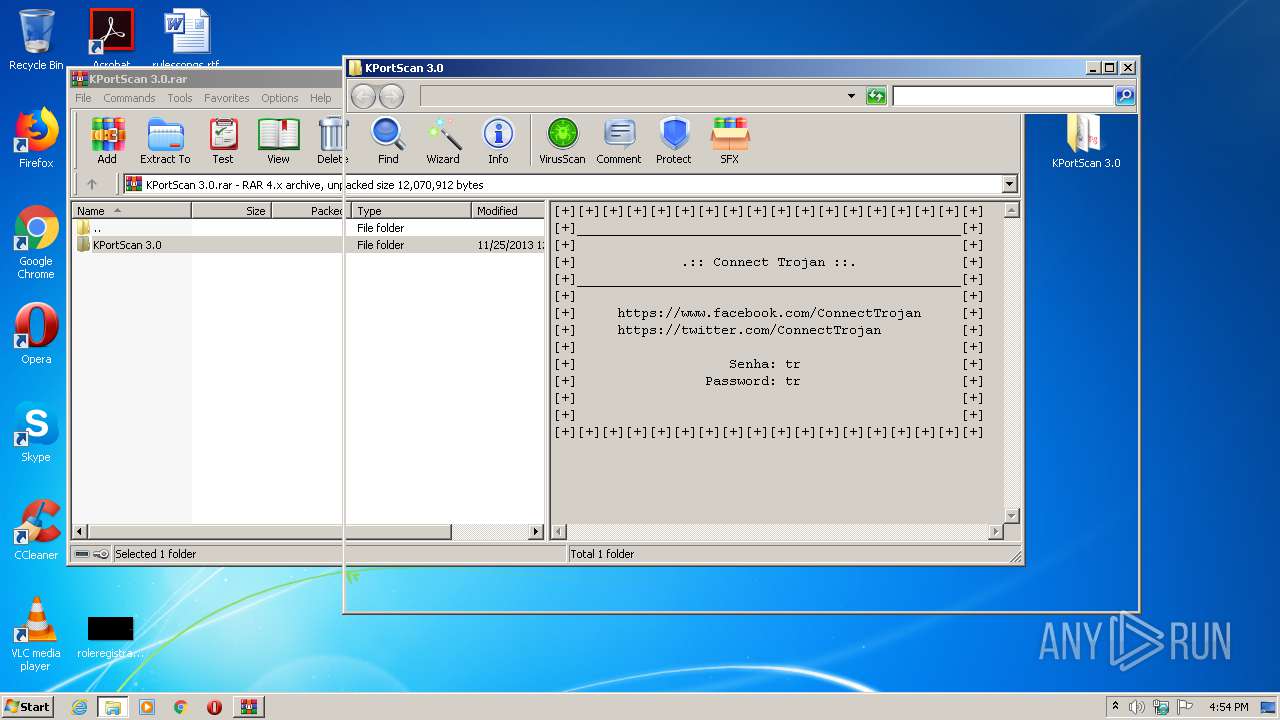Screen dimensions: 1280x720
Task: Expand the address bar dropdown in KPortScan window
Action: click(851, 96)
